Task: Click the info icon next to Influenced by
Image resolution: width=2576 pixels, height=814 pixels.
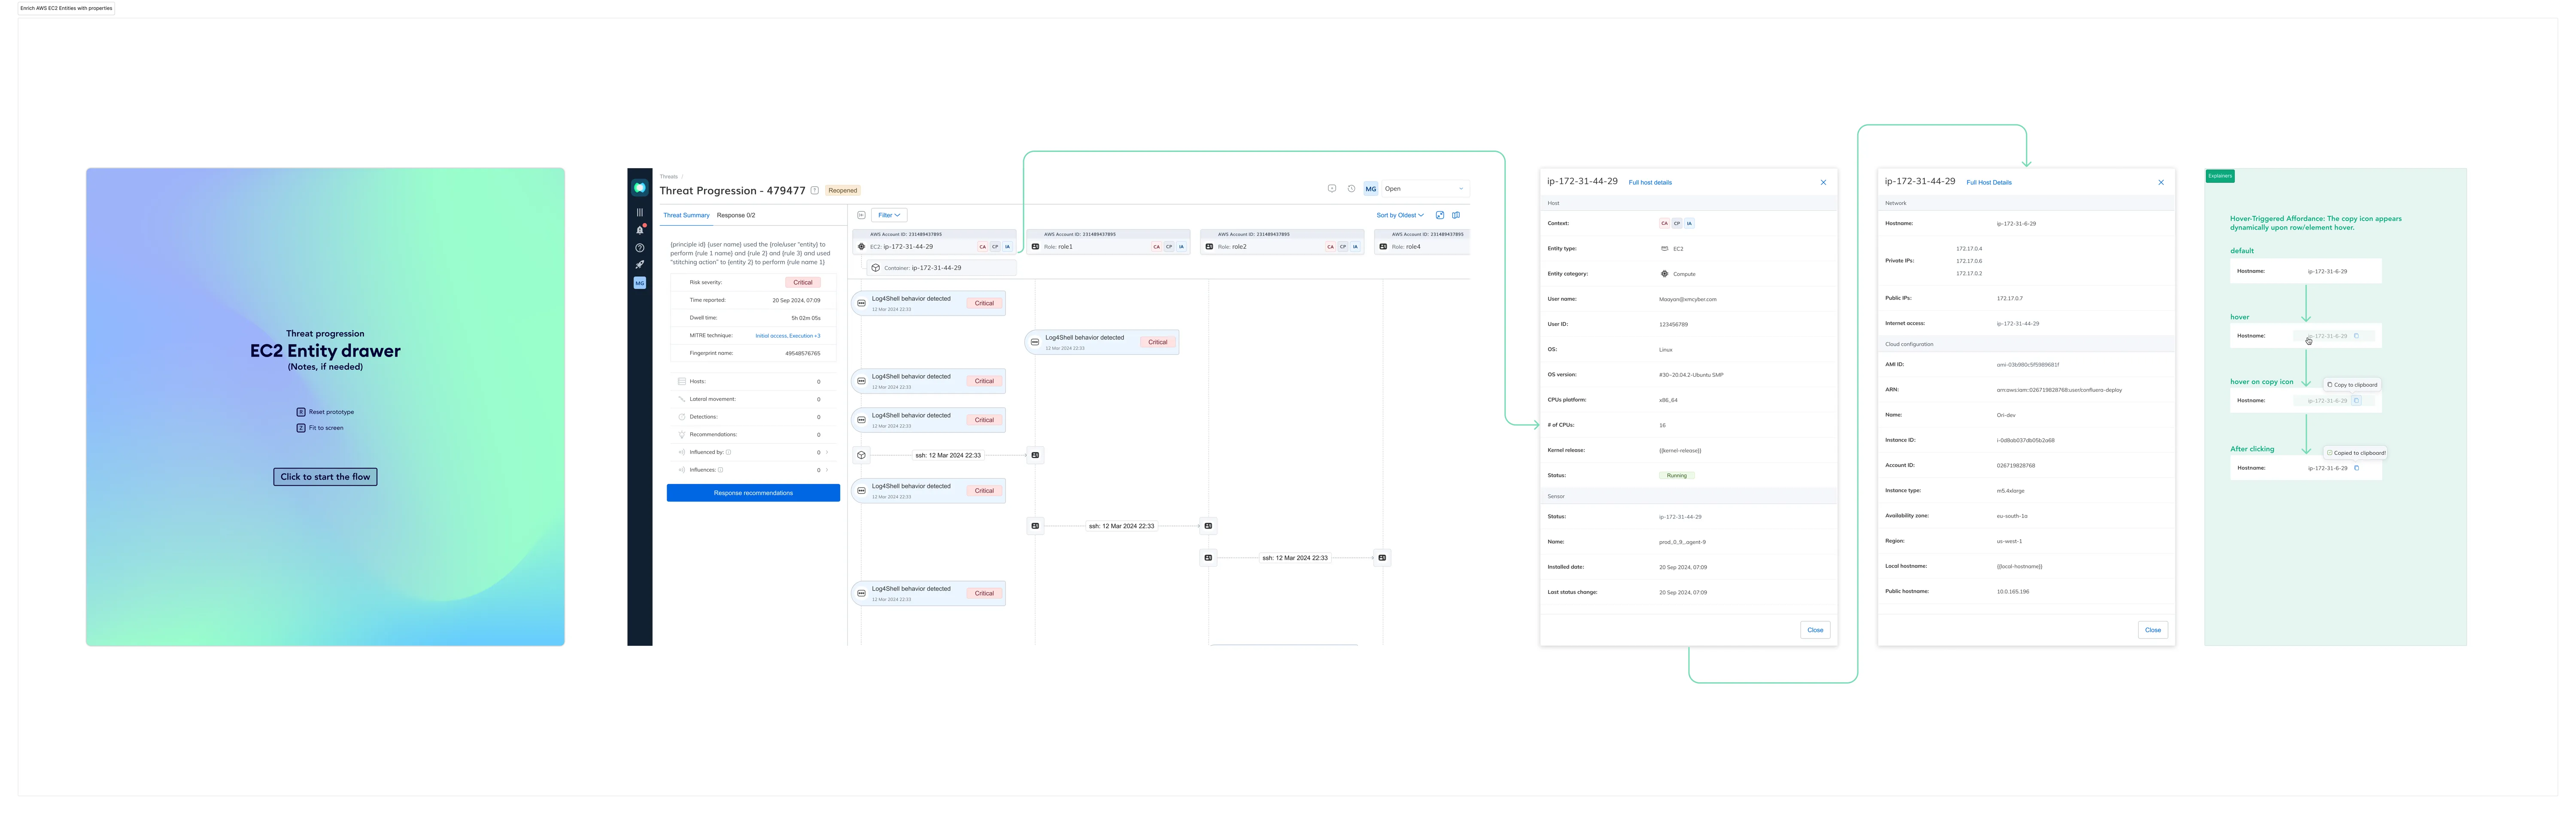Action: [x=728, y=452]
